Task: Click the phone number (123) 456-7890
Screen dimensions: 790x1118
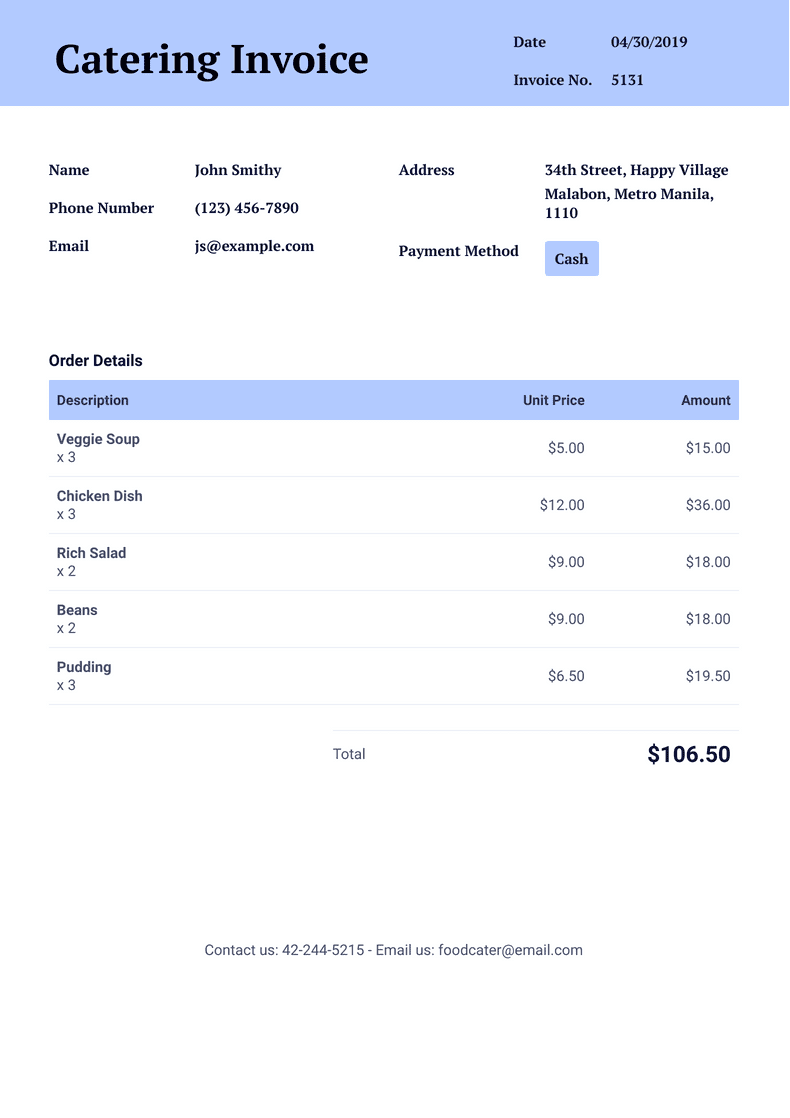Action: [x=246, y=208]
